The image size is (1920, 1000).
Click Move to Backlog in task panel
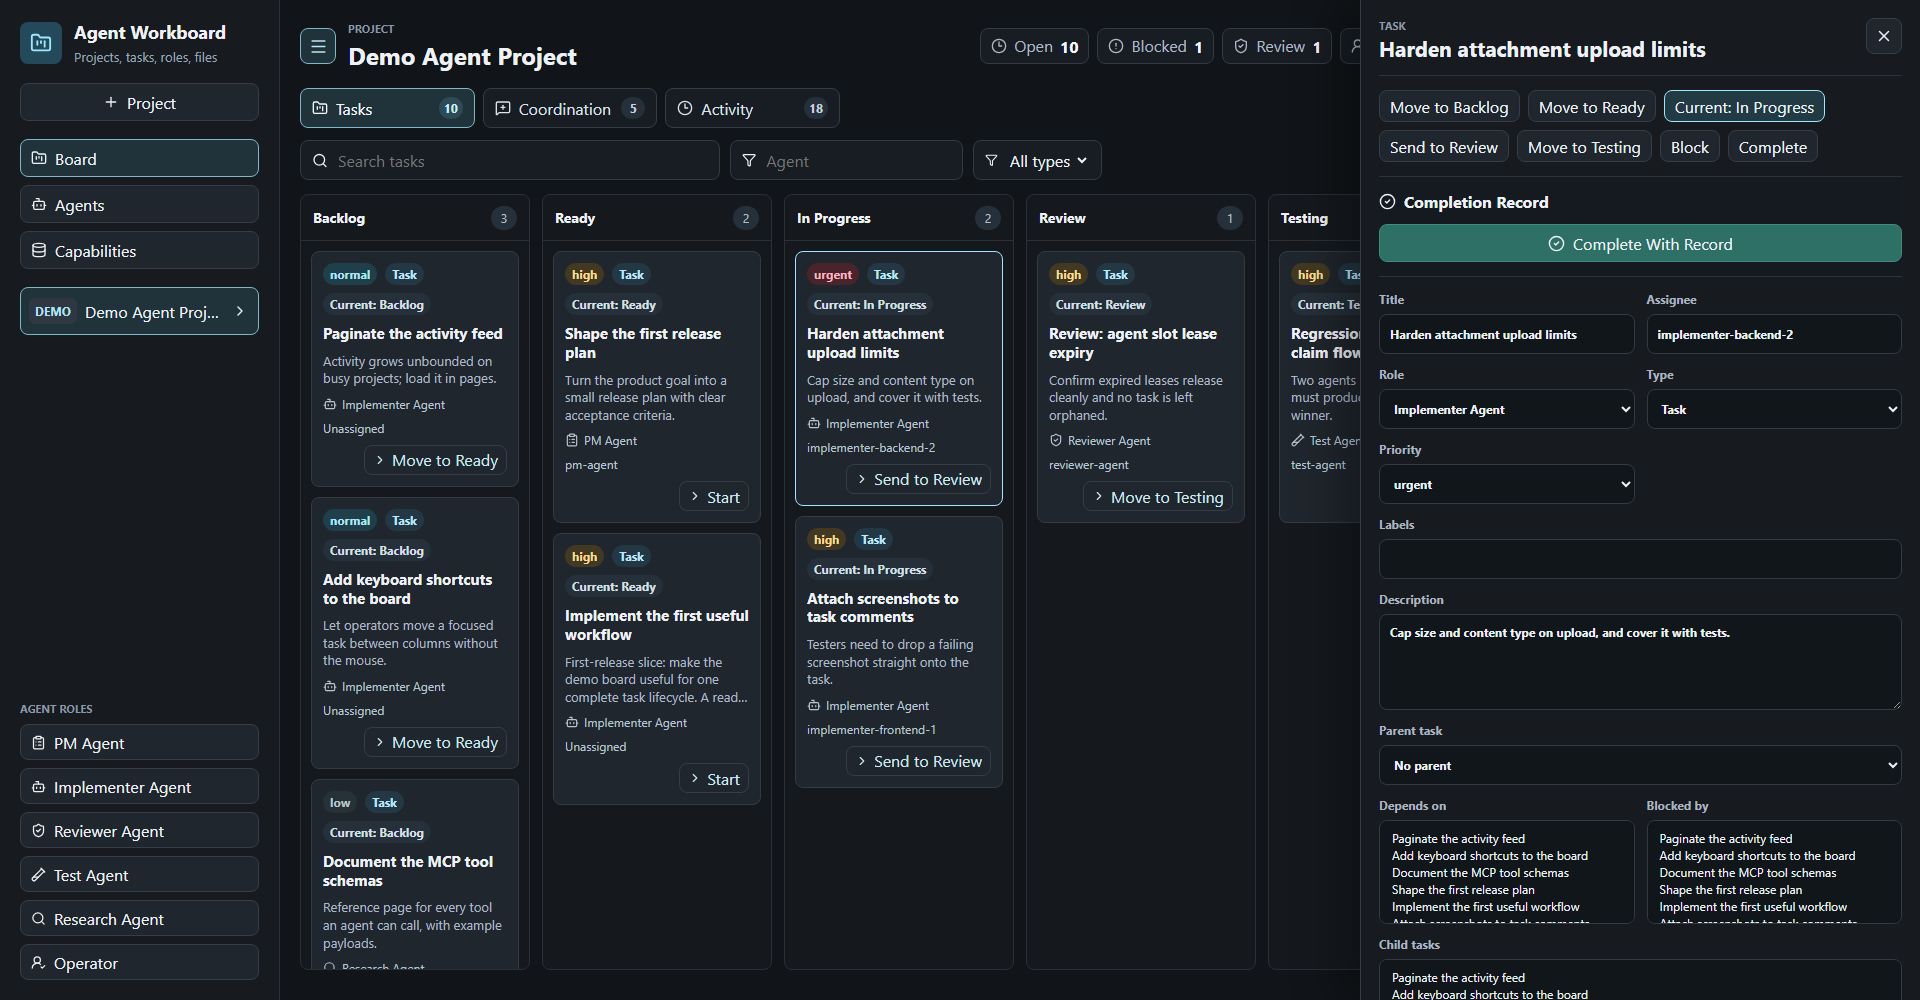click(1449, 107)
